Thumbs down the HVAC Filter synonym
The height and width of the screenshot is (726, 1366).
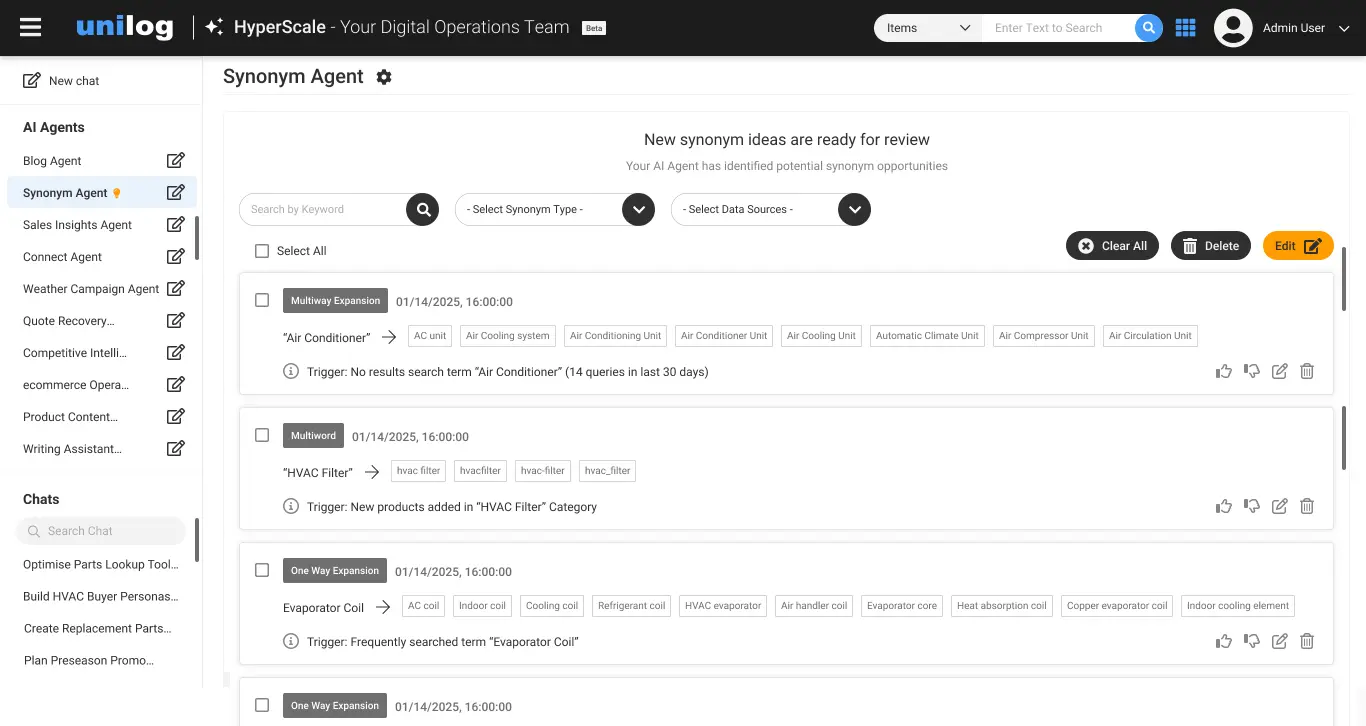tap(1252, 506)
